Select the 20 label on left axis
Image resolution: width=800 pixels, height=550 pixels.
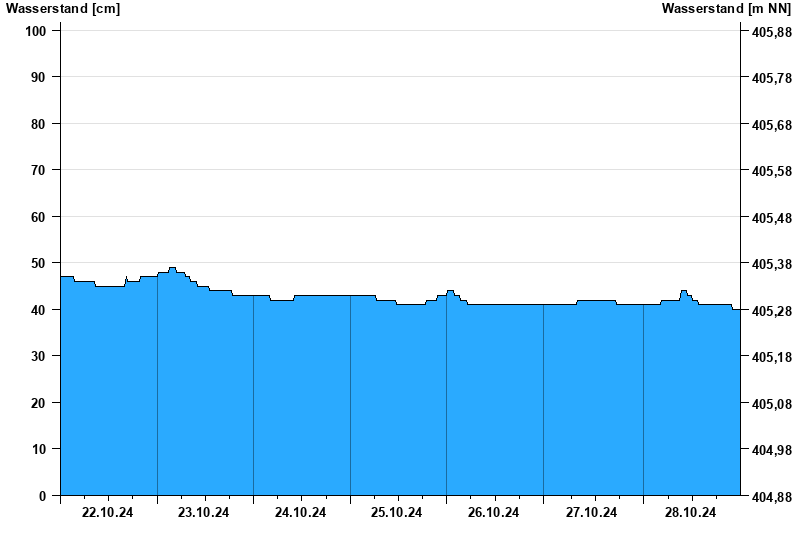[x=38, y=403]
